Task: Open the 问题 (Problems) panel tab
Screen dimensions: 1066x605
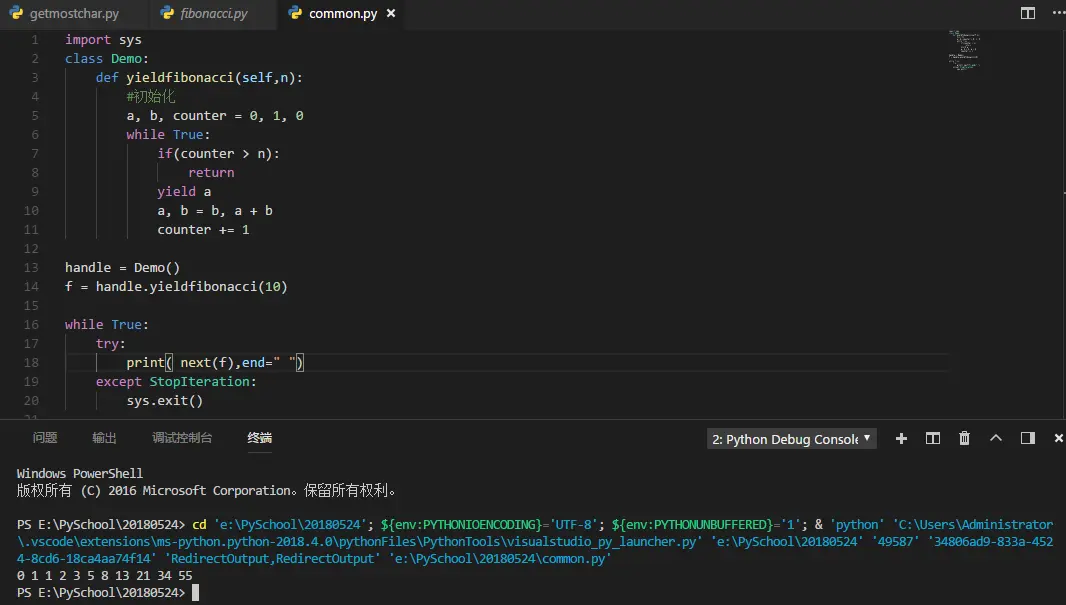Action: pyautogui.click(x=45, y=438)
